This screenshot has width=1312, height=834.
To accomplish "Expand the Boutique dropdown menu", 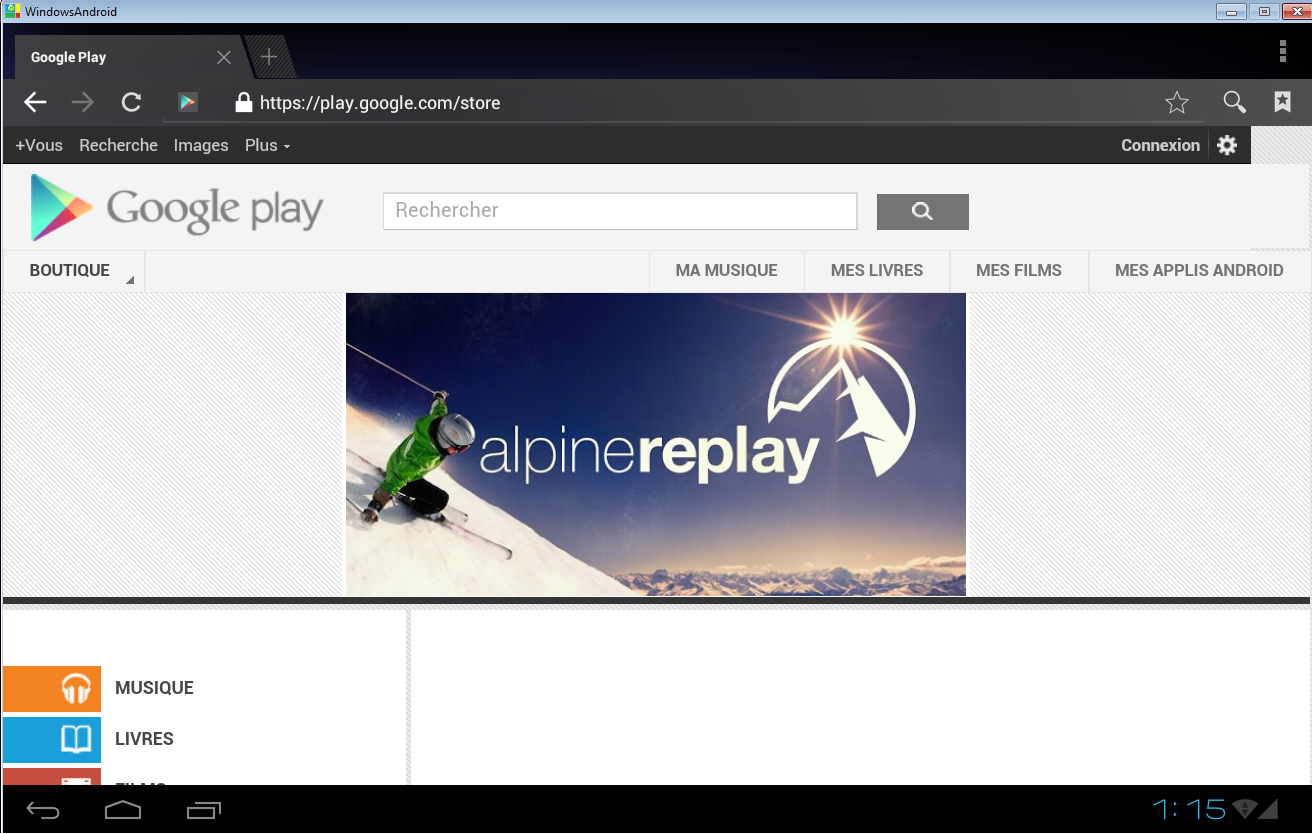I will coord(74,271).
